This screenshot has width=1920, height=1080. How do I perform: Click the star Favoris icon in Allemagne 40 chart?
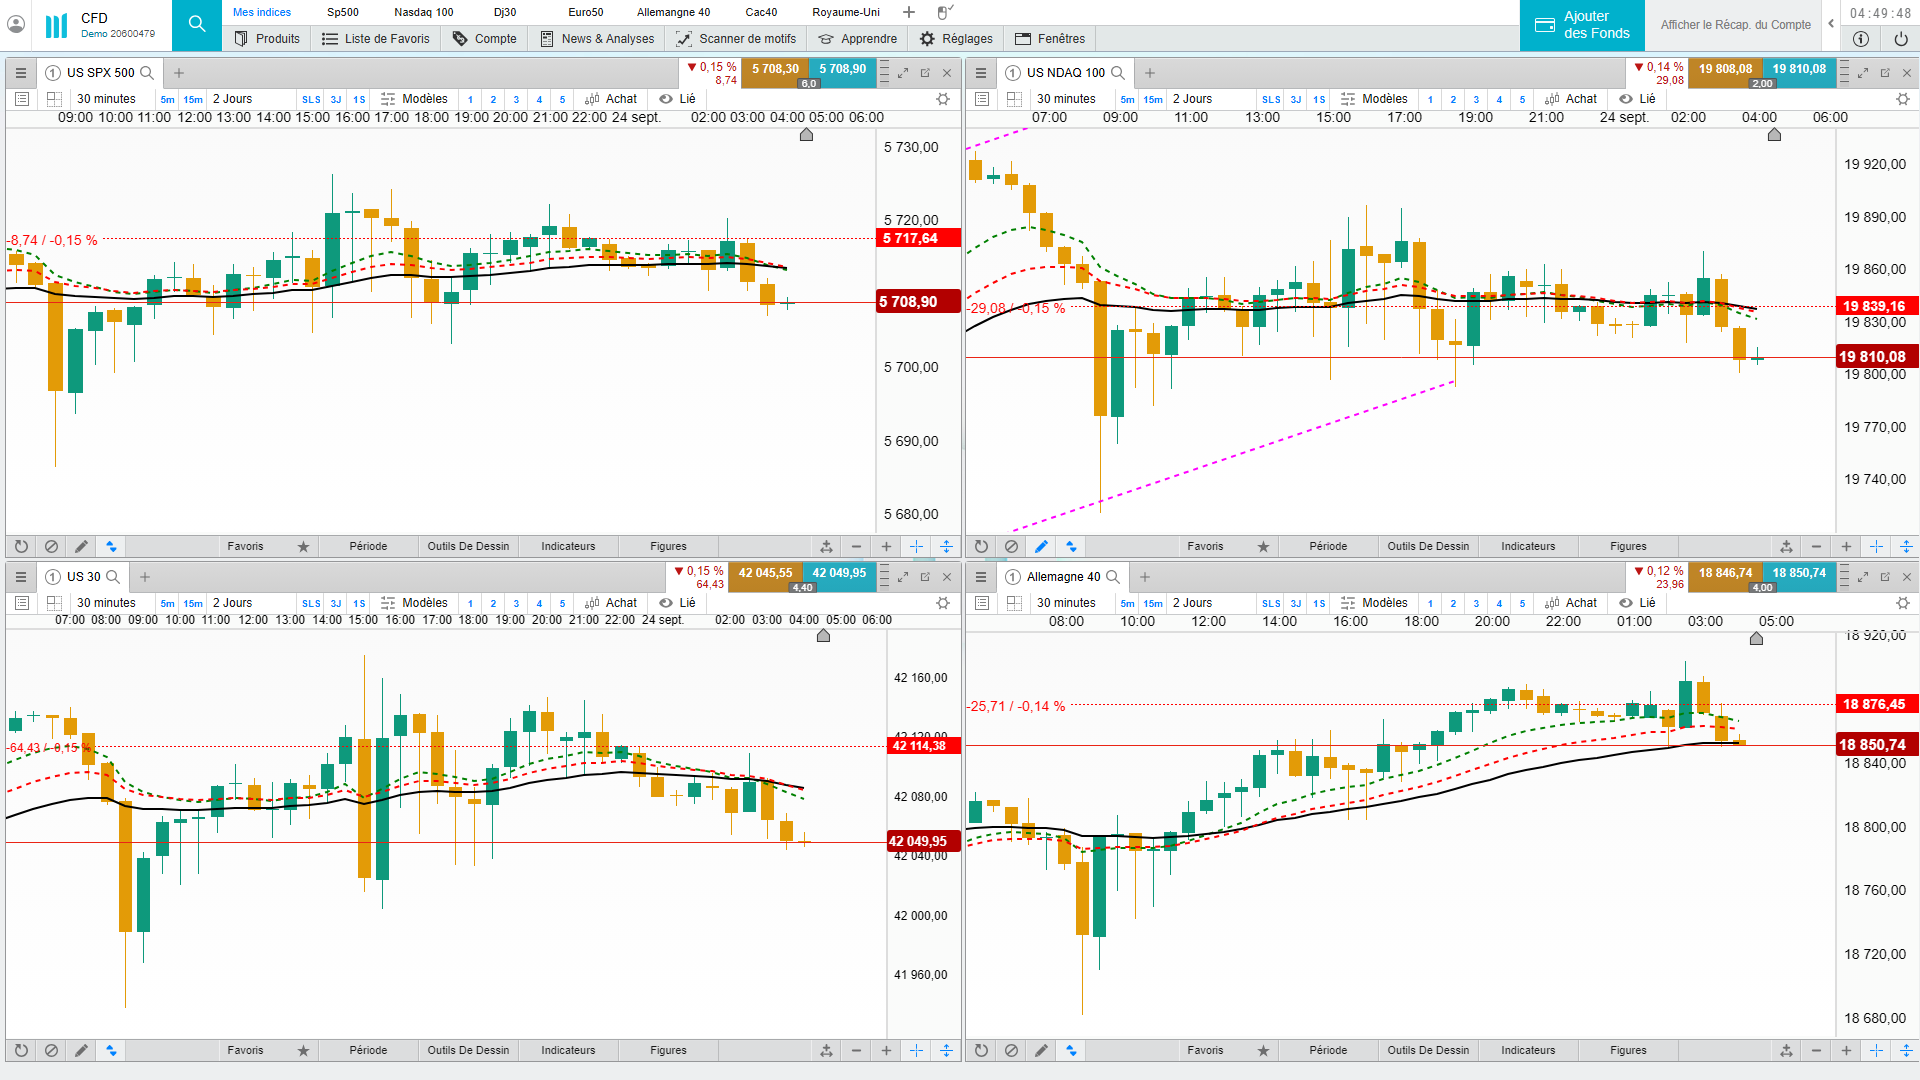(x=1263, y=1051)
